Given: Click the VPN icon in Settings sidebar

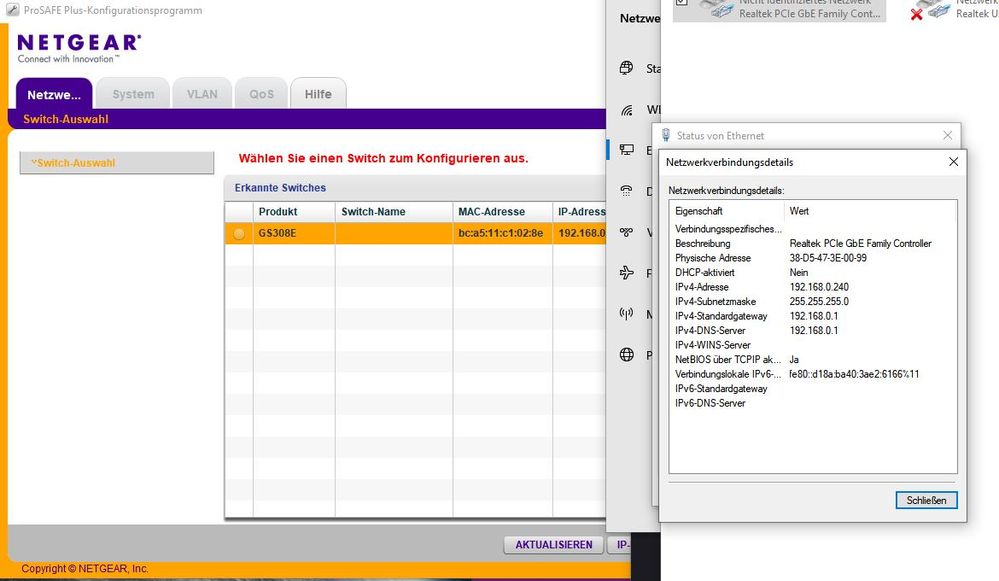Looking at the screenshot, I should (x=626, y=232).
